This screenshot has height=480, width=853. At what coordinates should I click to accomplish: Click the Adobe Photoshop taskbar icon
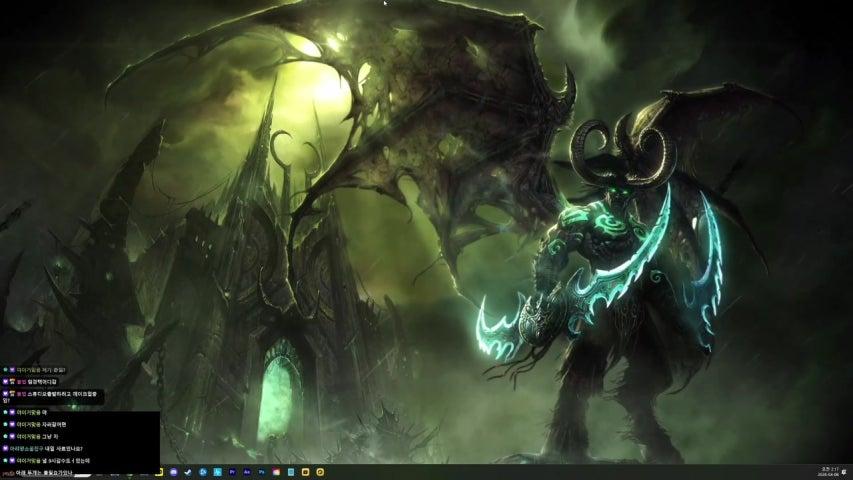[x=261, y=471]
